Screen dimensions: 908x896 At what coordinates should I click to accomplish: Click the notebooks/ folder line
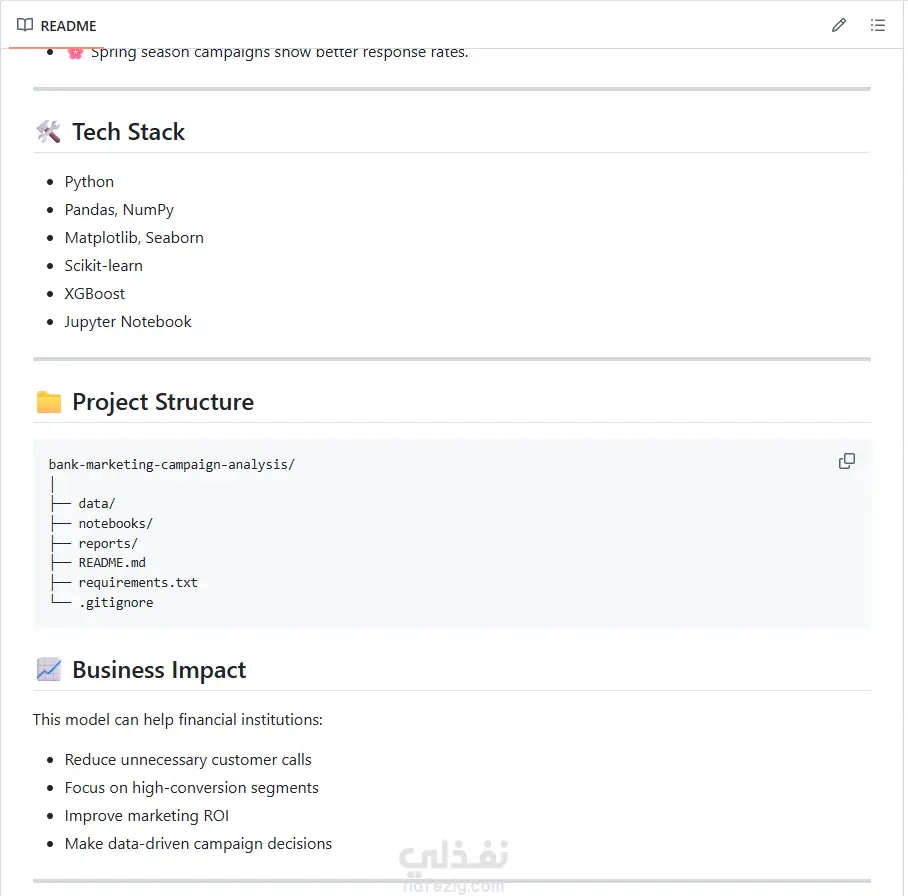pyautogui.click(x=115, y=524)
